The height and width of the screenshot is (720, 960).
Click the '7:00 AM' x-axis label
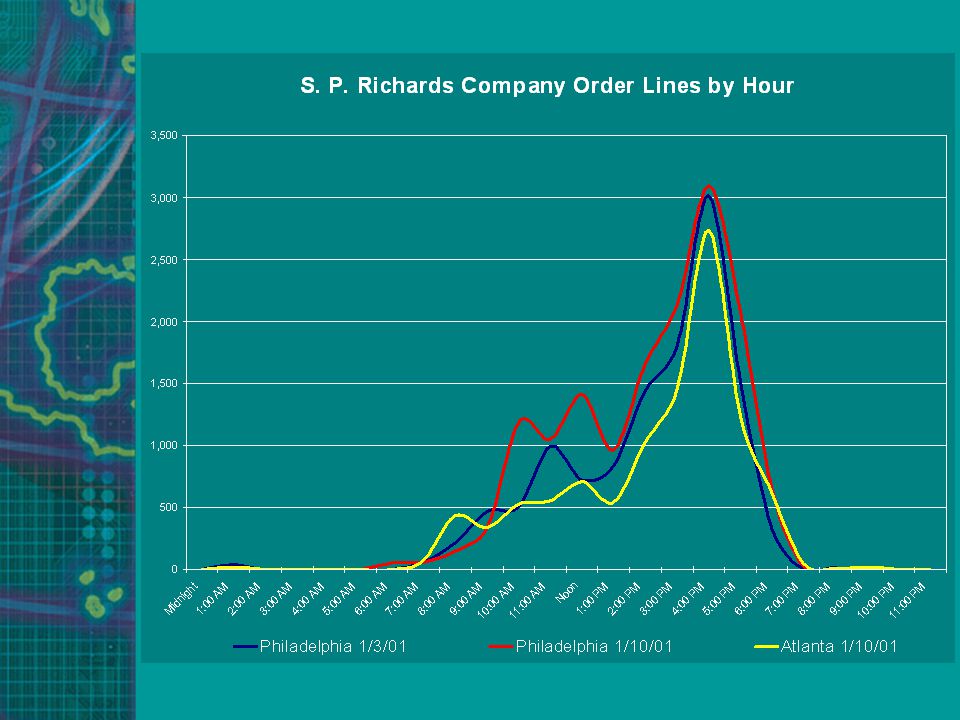pos(403,598)
